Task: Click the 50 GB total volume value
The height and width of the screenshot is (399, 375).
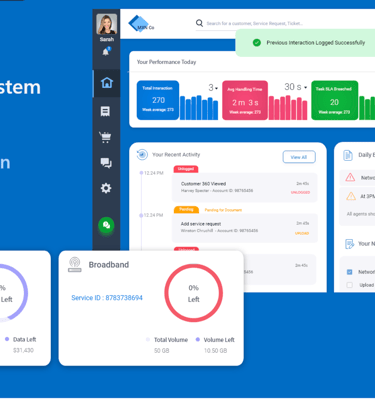Action: [x=162, y=351]
